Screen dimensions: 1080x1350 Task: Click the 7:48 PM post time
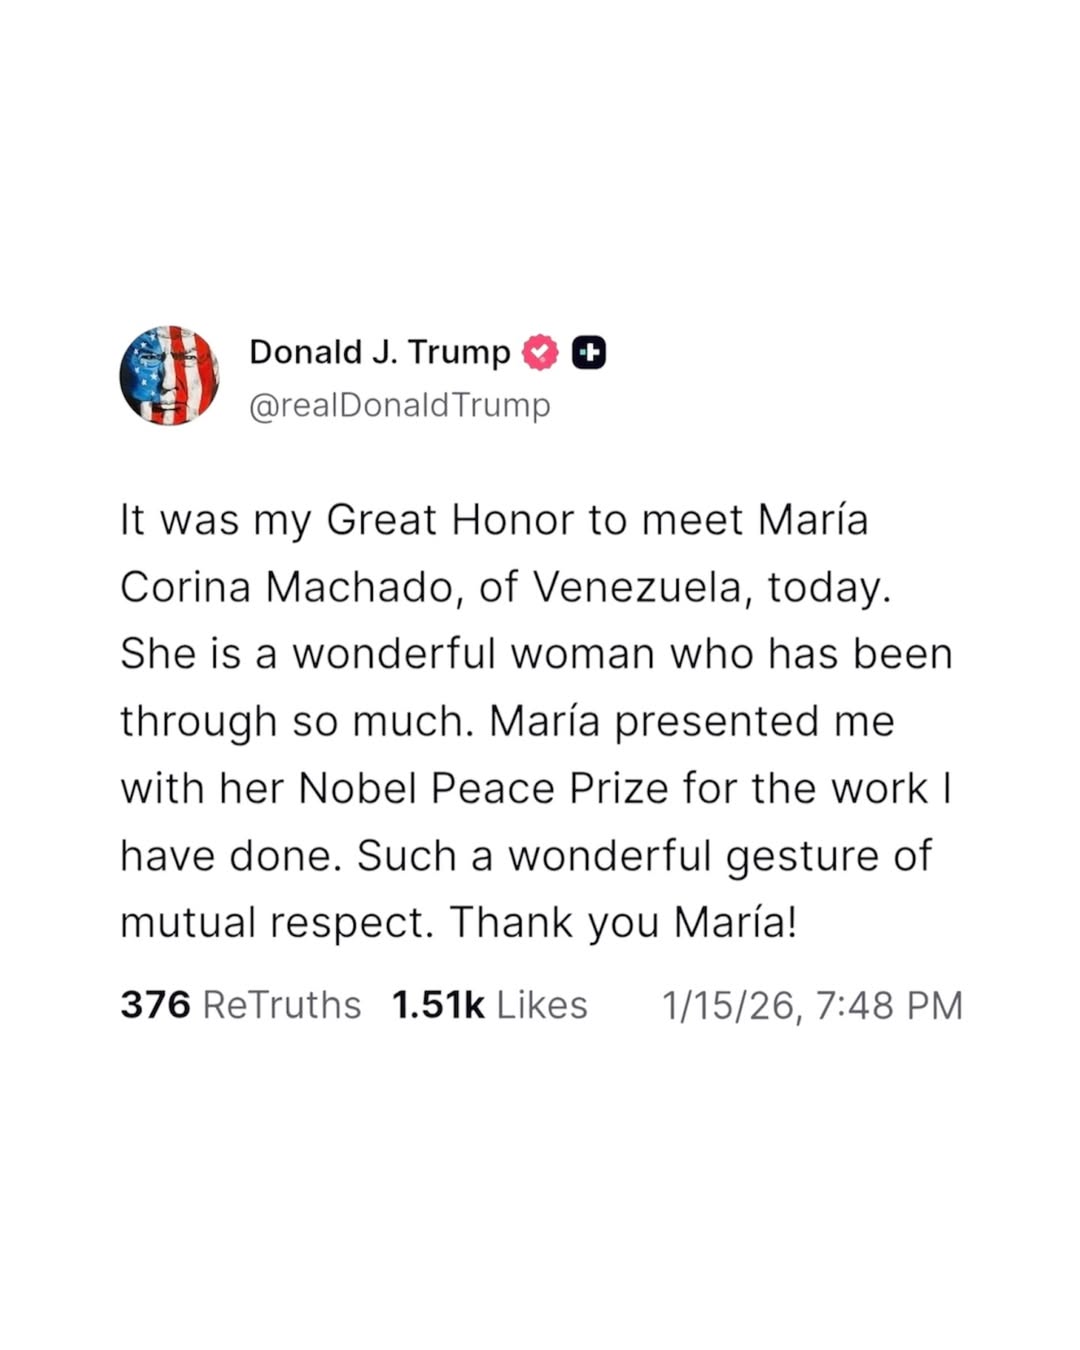pos(889,1005)
